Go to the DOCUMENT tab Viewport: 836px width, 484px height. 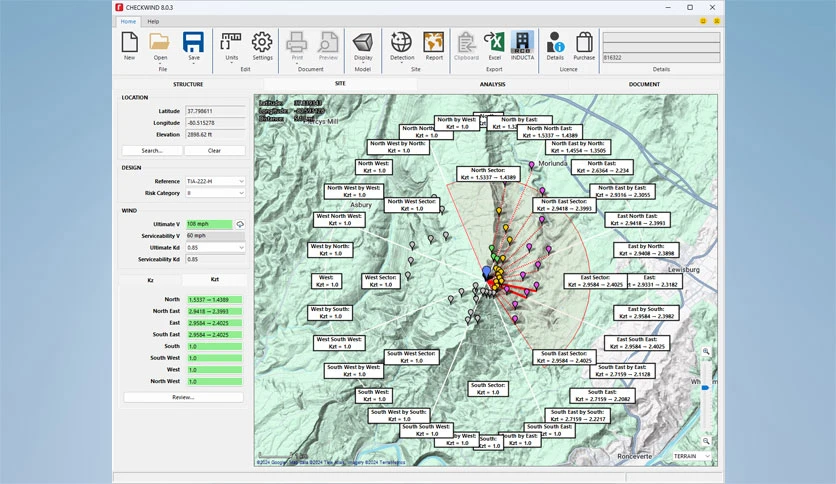click(x=644, y=84)
